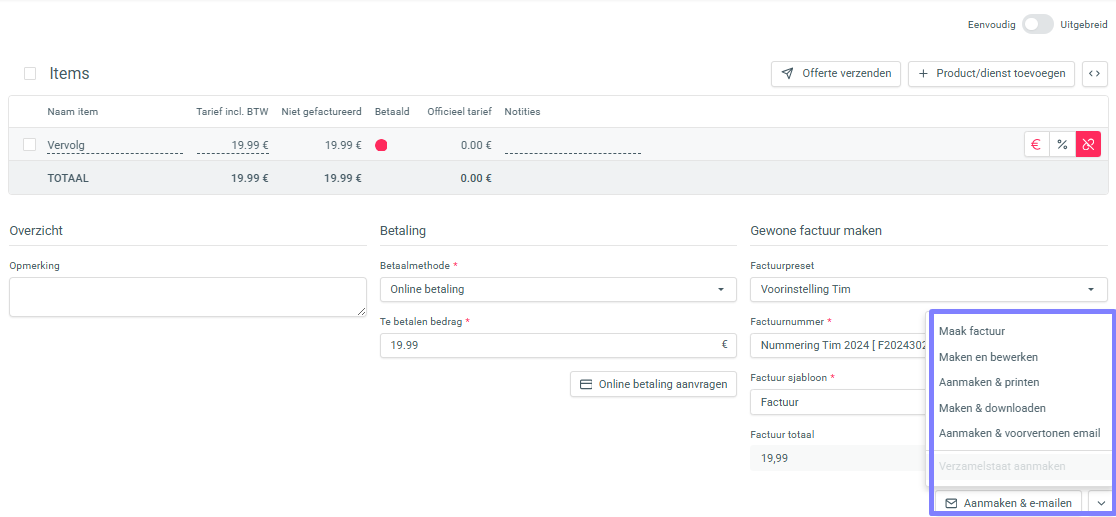Collapse the arrow beside Aanmaken & e-mailen
Viewport: 1116px width, 517px height.
(x=1100, y=503)
